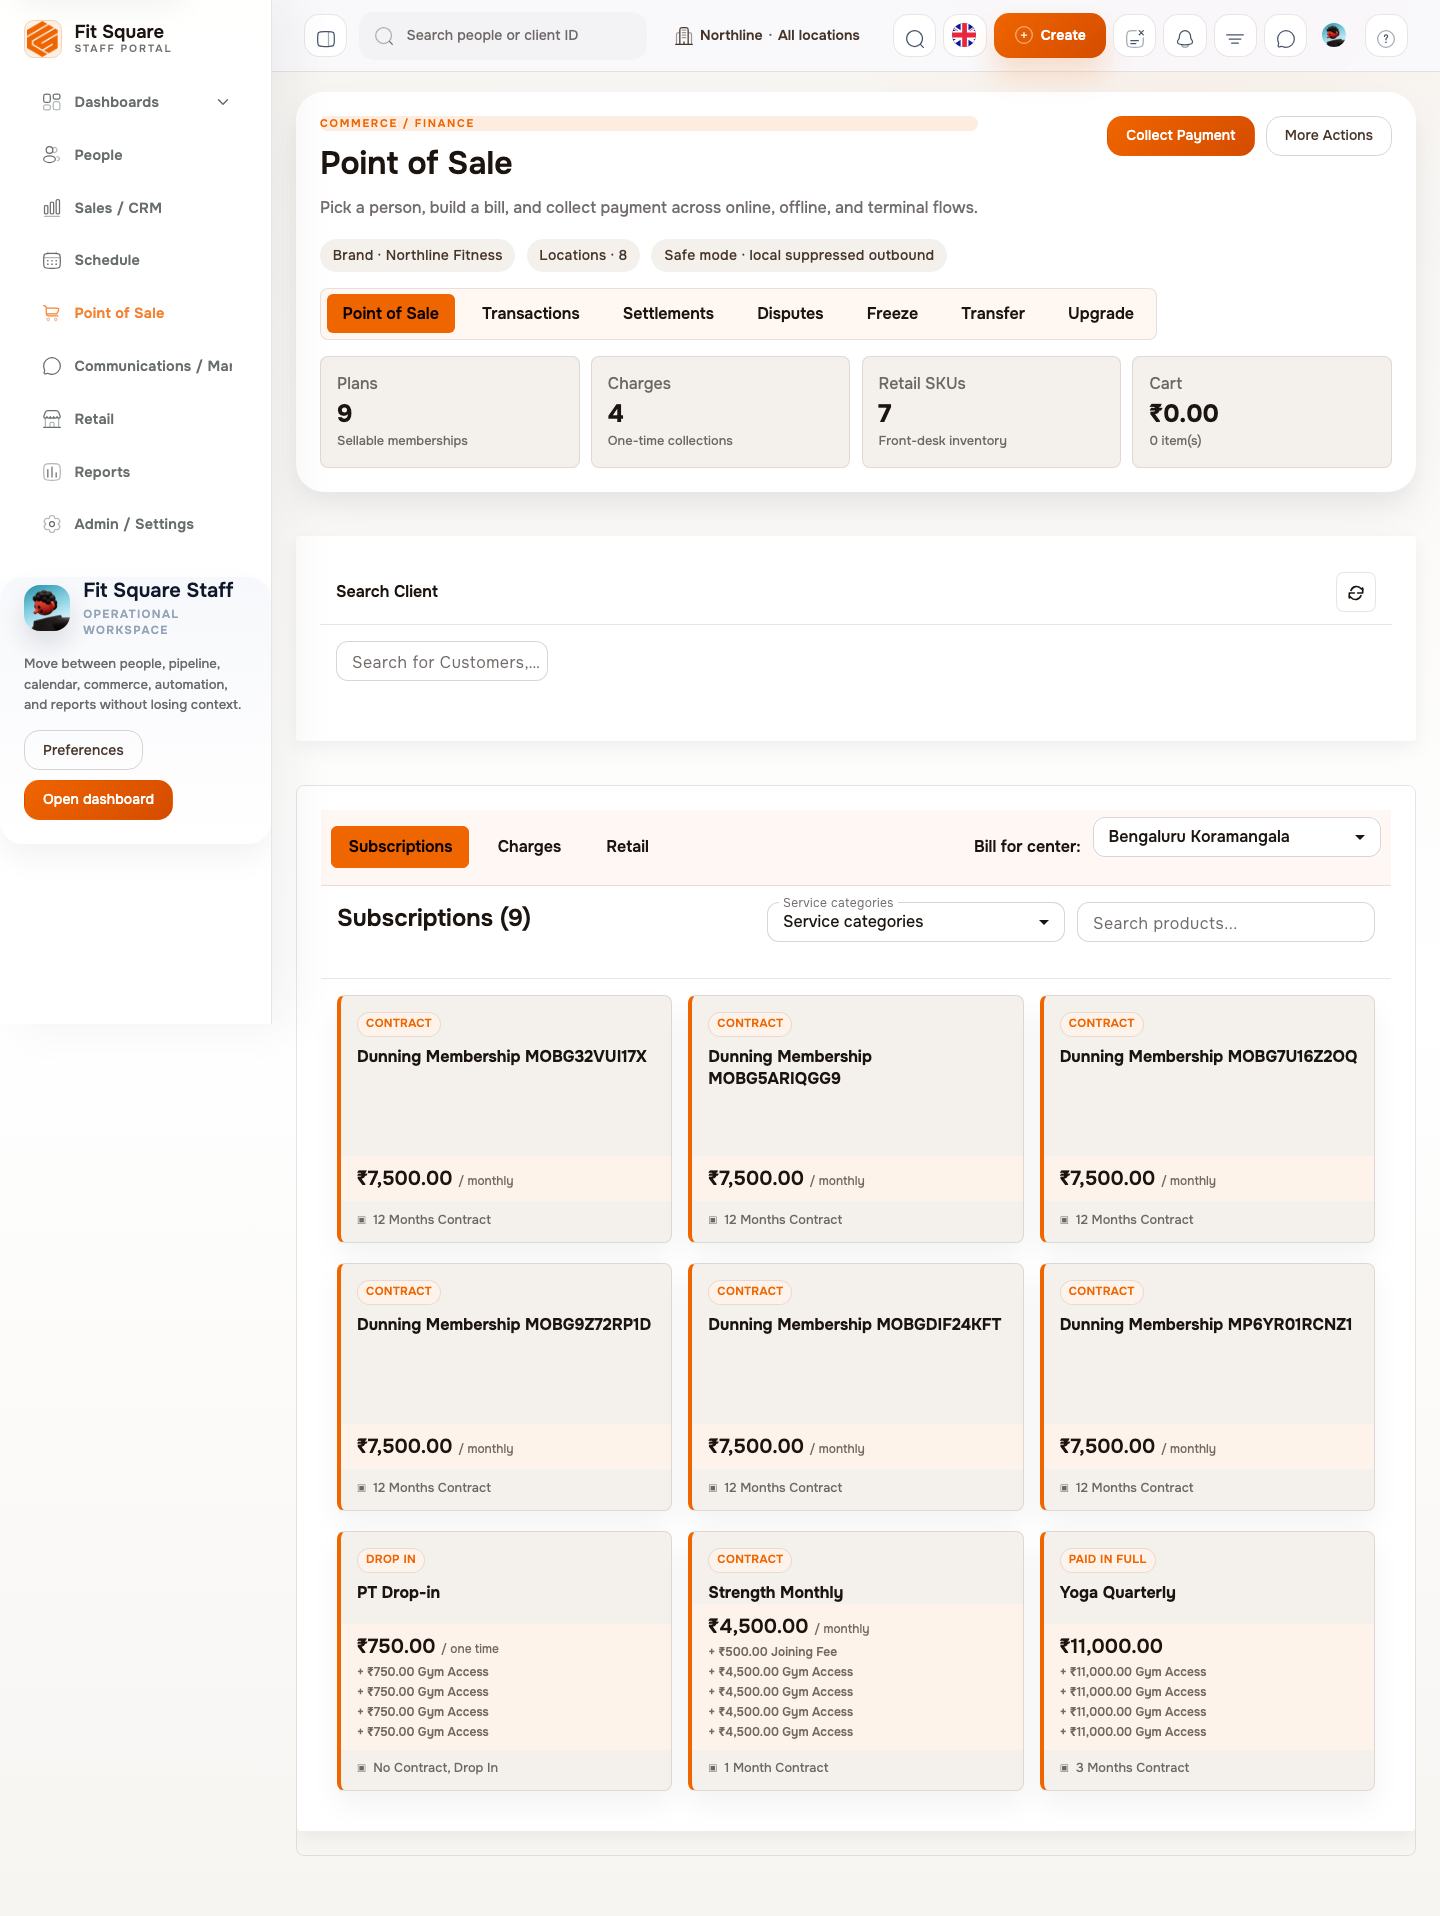
Task: Select the Subscriptions product tab
Action: (x=400, y=847)
